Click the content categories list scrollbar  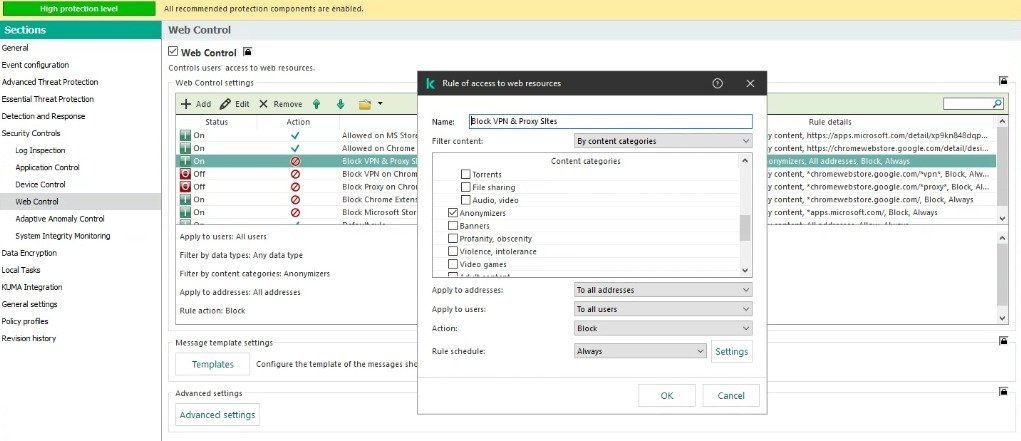tap(745, 225)
